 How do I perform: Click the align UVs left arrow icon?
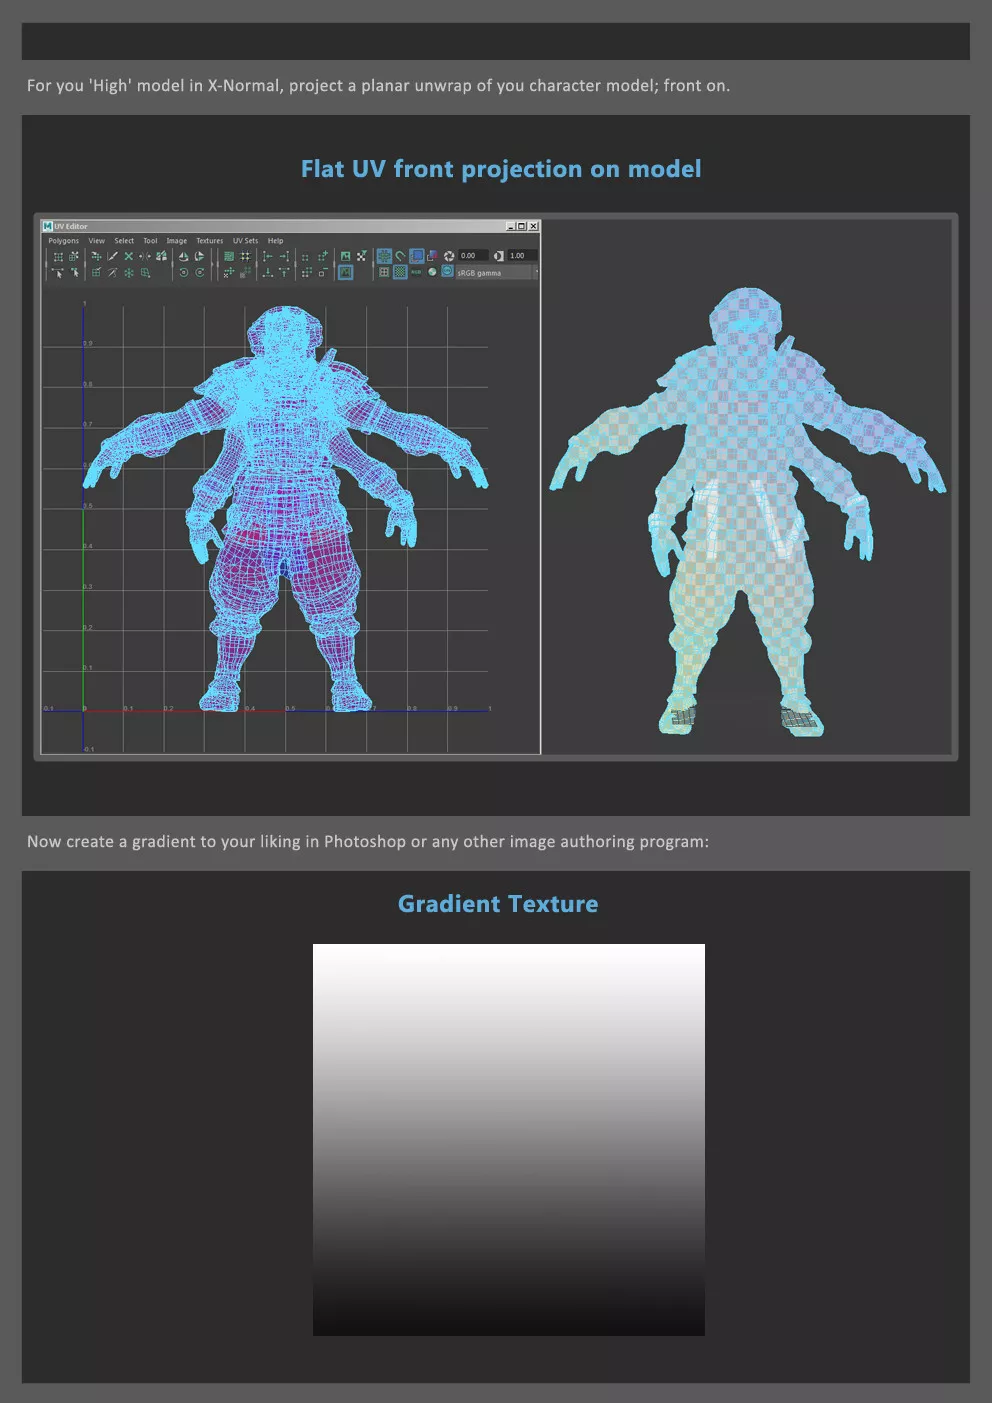point(267,257)
